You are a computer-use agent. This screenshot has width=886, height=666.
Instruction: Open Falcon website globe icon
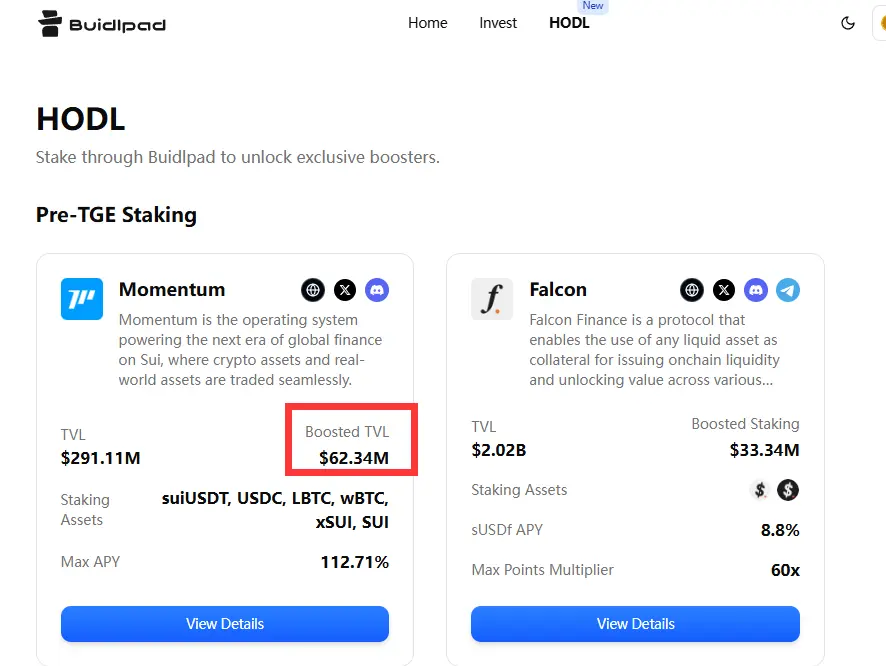tap(692, 290)
